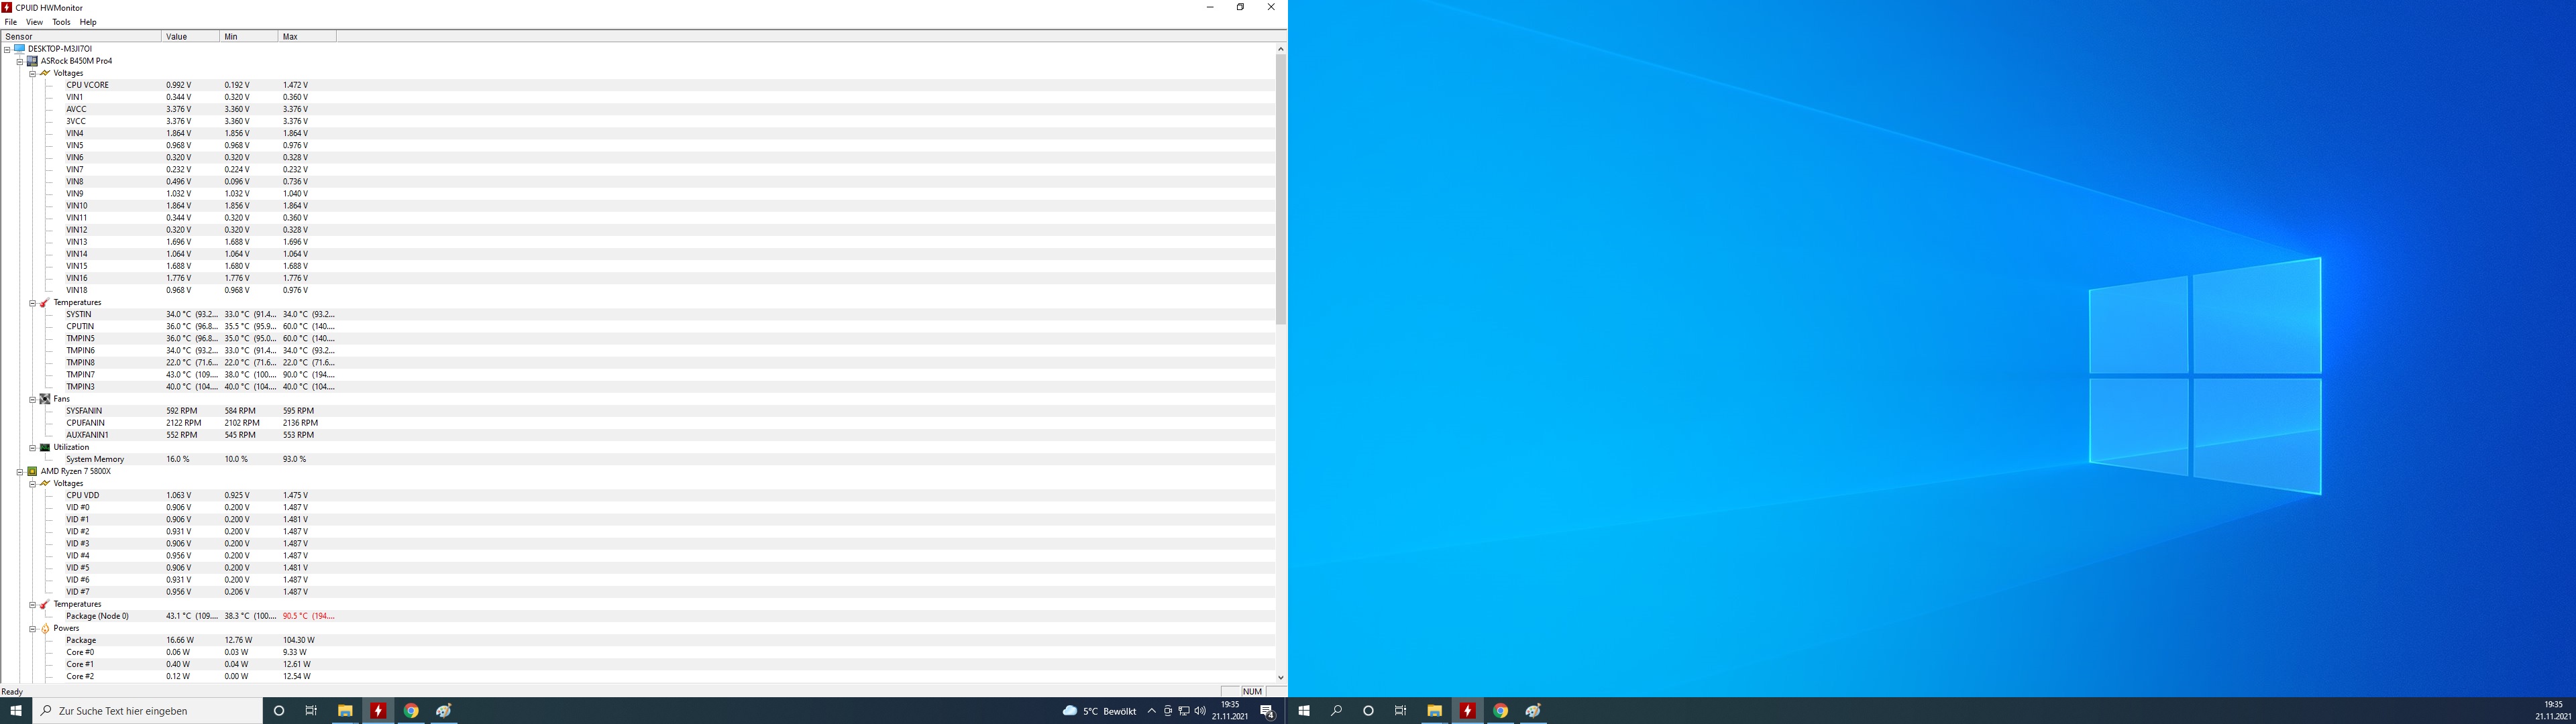Collapse the motherboard Voltages tree branch
Screen dimensions: 2576x724
[x=32, y=73]
